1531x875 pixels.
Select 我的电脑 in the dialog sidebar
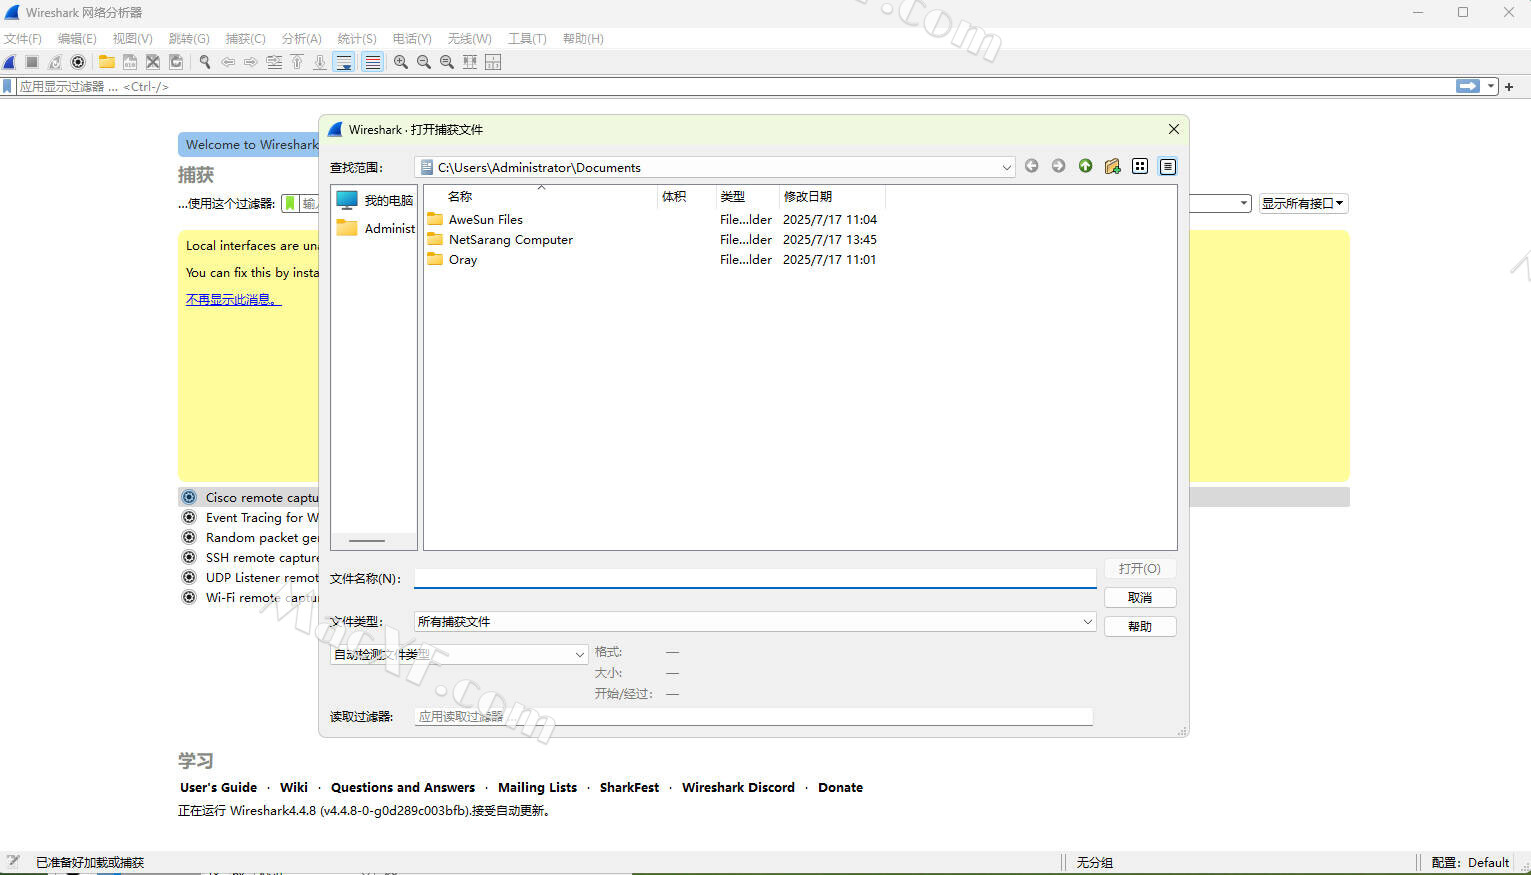(x=374, y=200)
